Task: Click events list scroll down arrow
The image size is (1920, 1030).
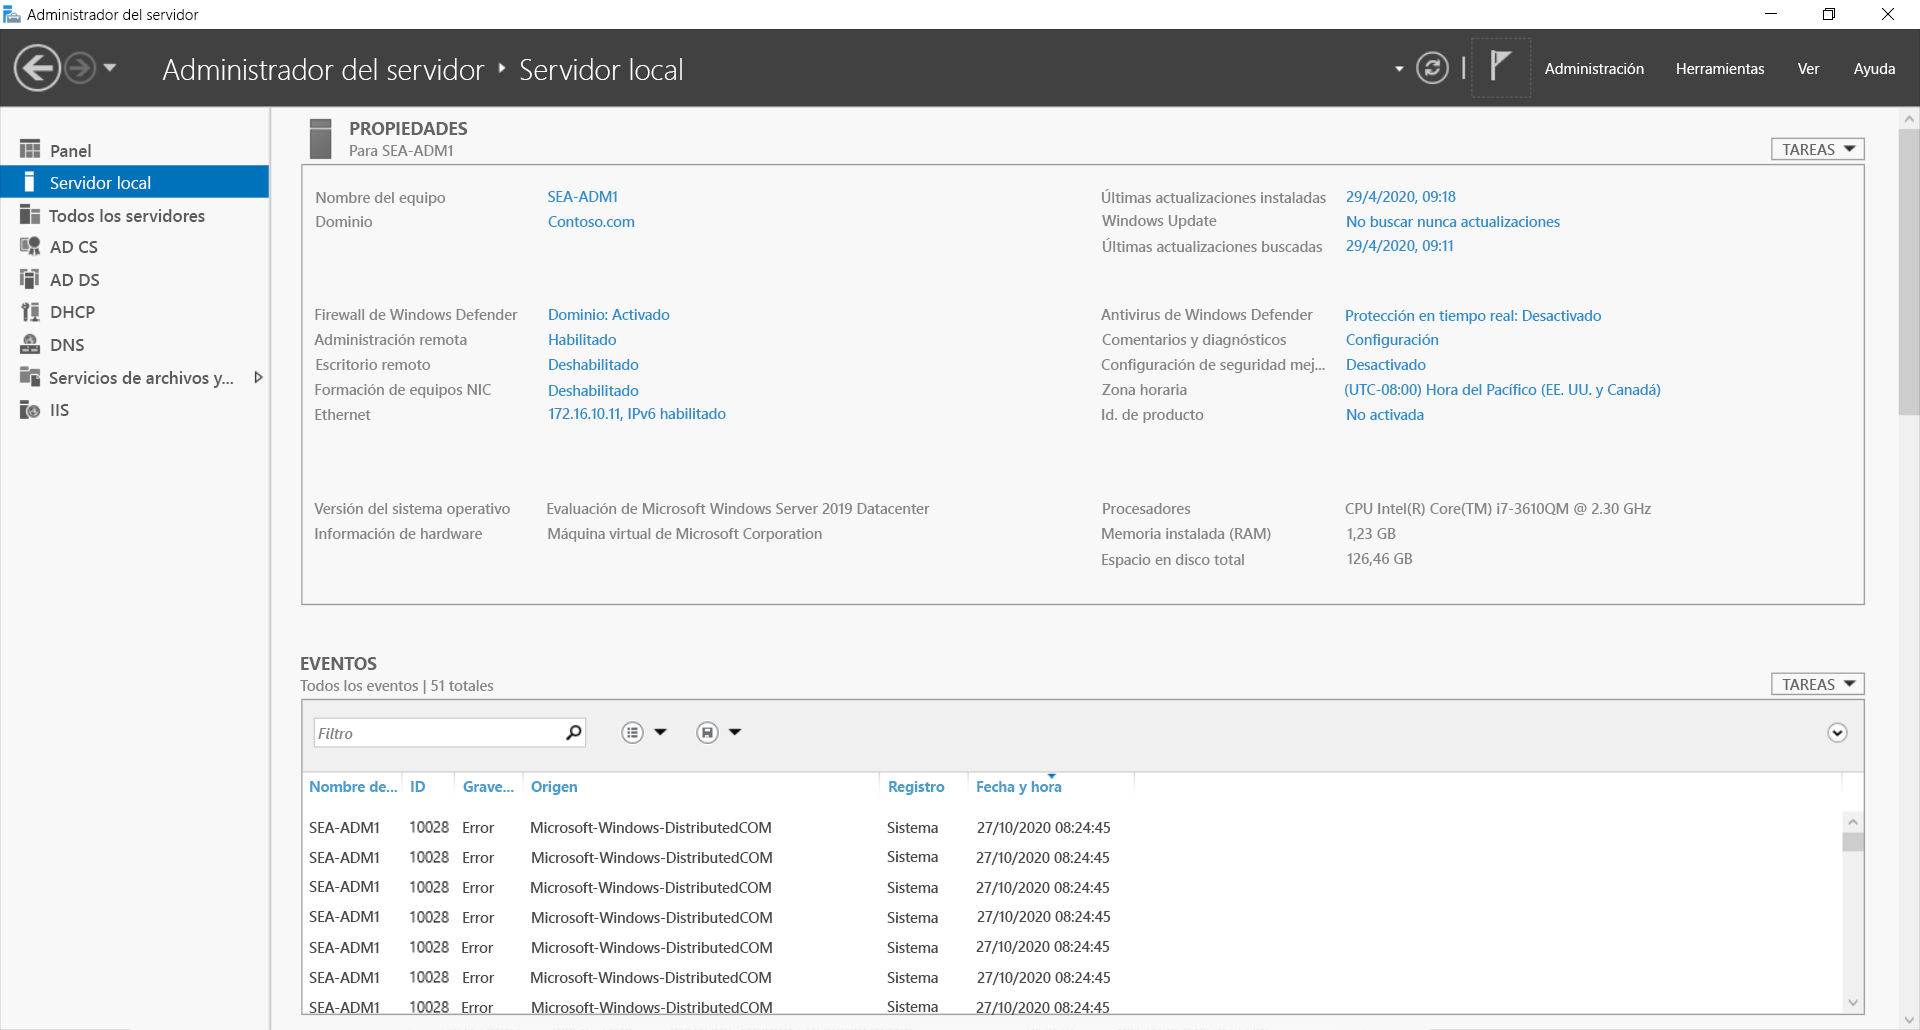Action: point(1853,1002)
